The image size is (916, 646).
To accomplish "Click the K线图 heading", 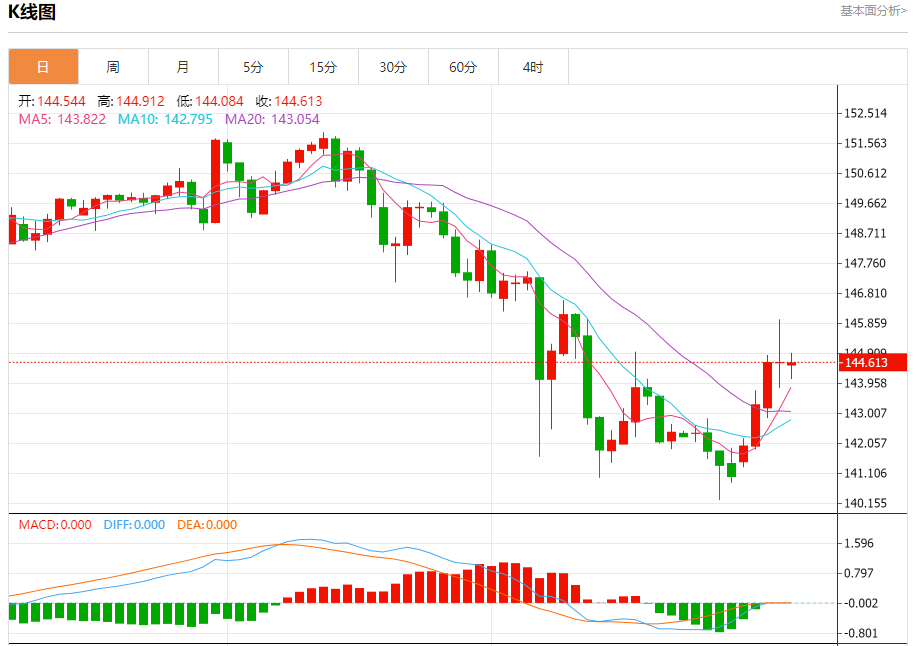I will (x=32, y=12).
